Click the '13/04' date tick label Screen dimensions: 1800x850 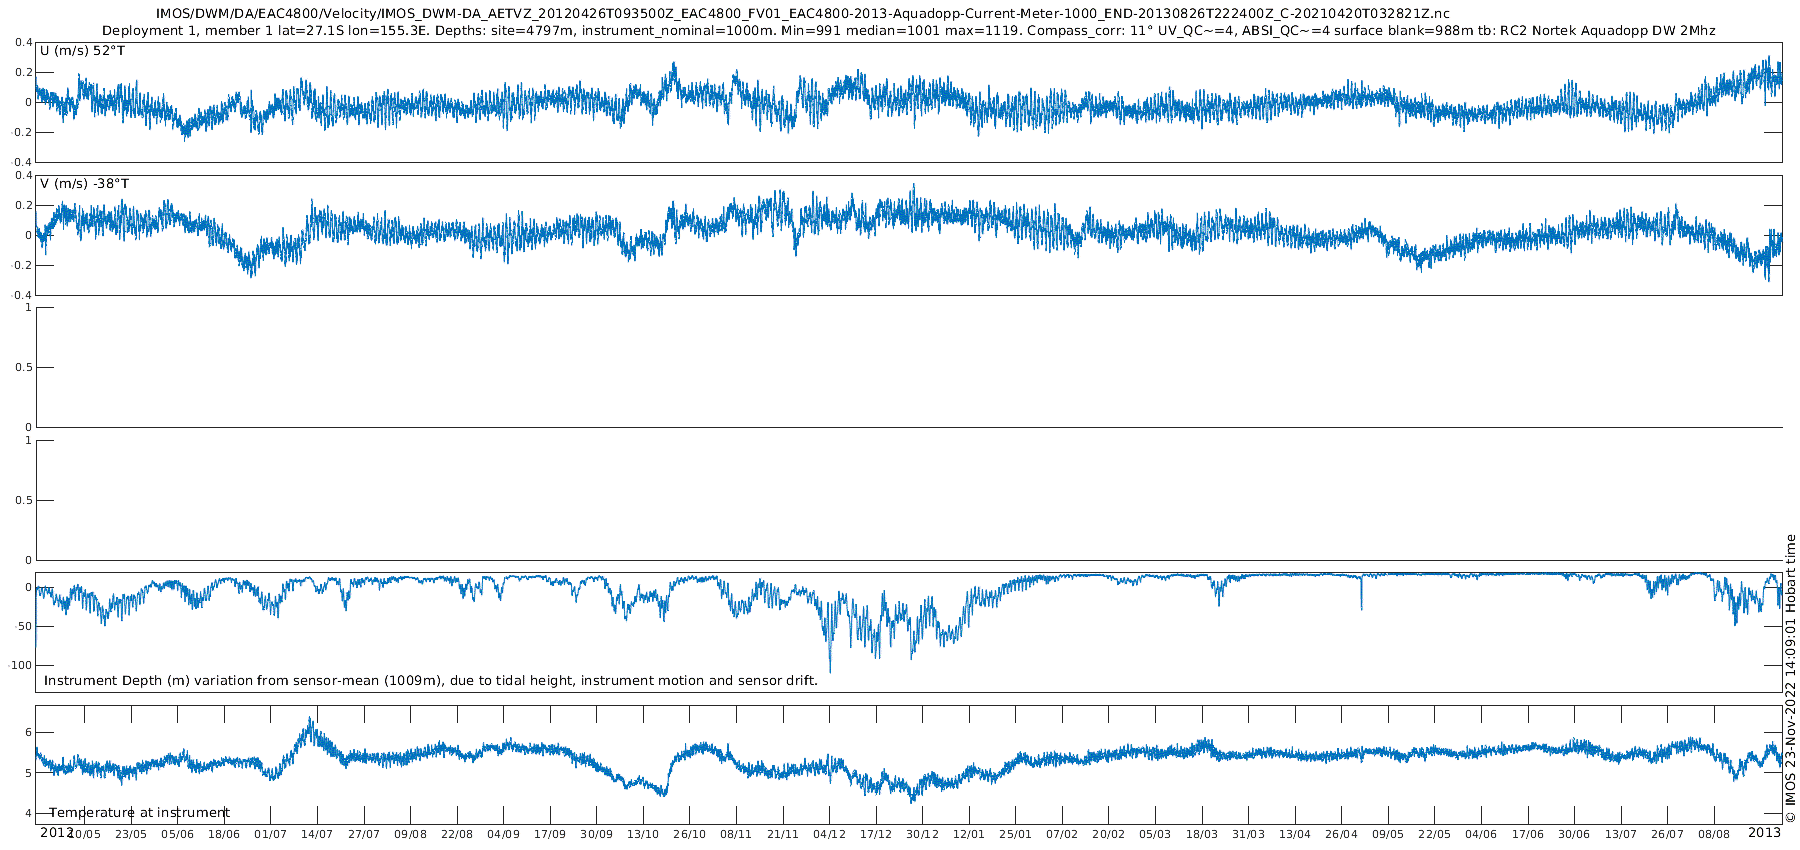point(1295,834)
